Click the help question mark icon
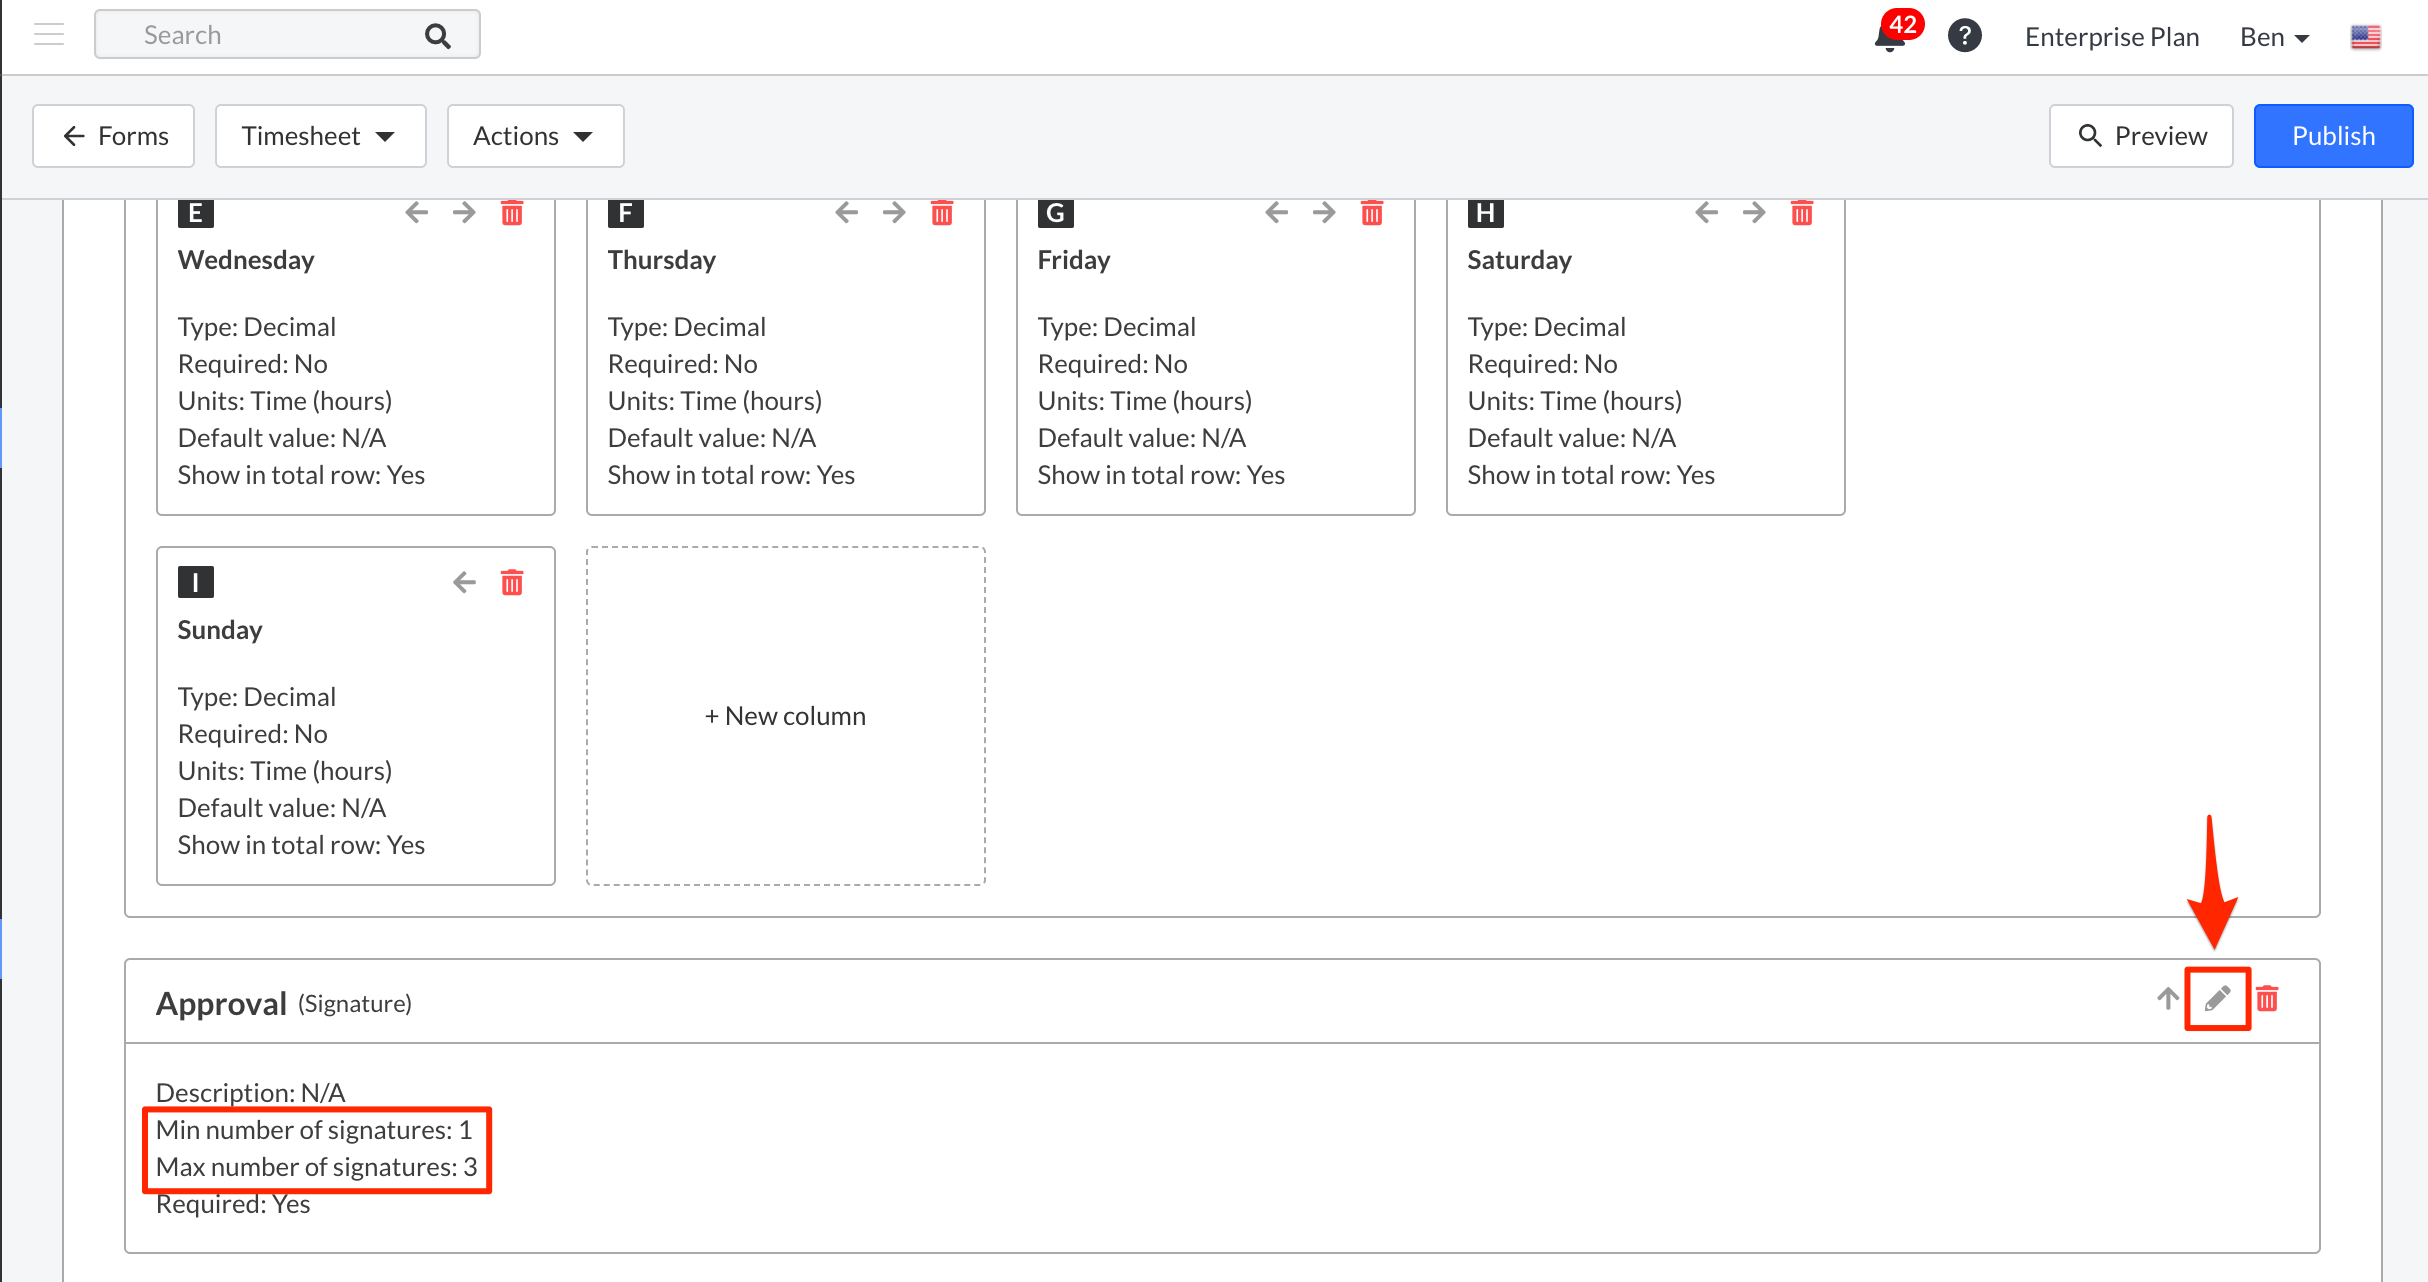The image size is (2428, 1282). click(x=1964, y=36)
